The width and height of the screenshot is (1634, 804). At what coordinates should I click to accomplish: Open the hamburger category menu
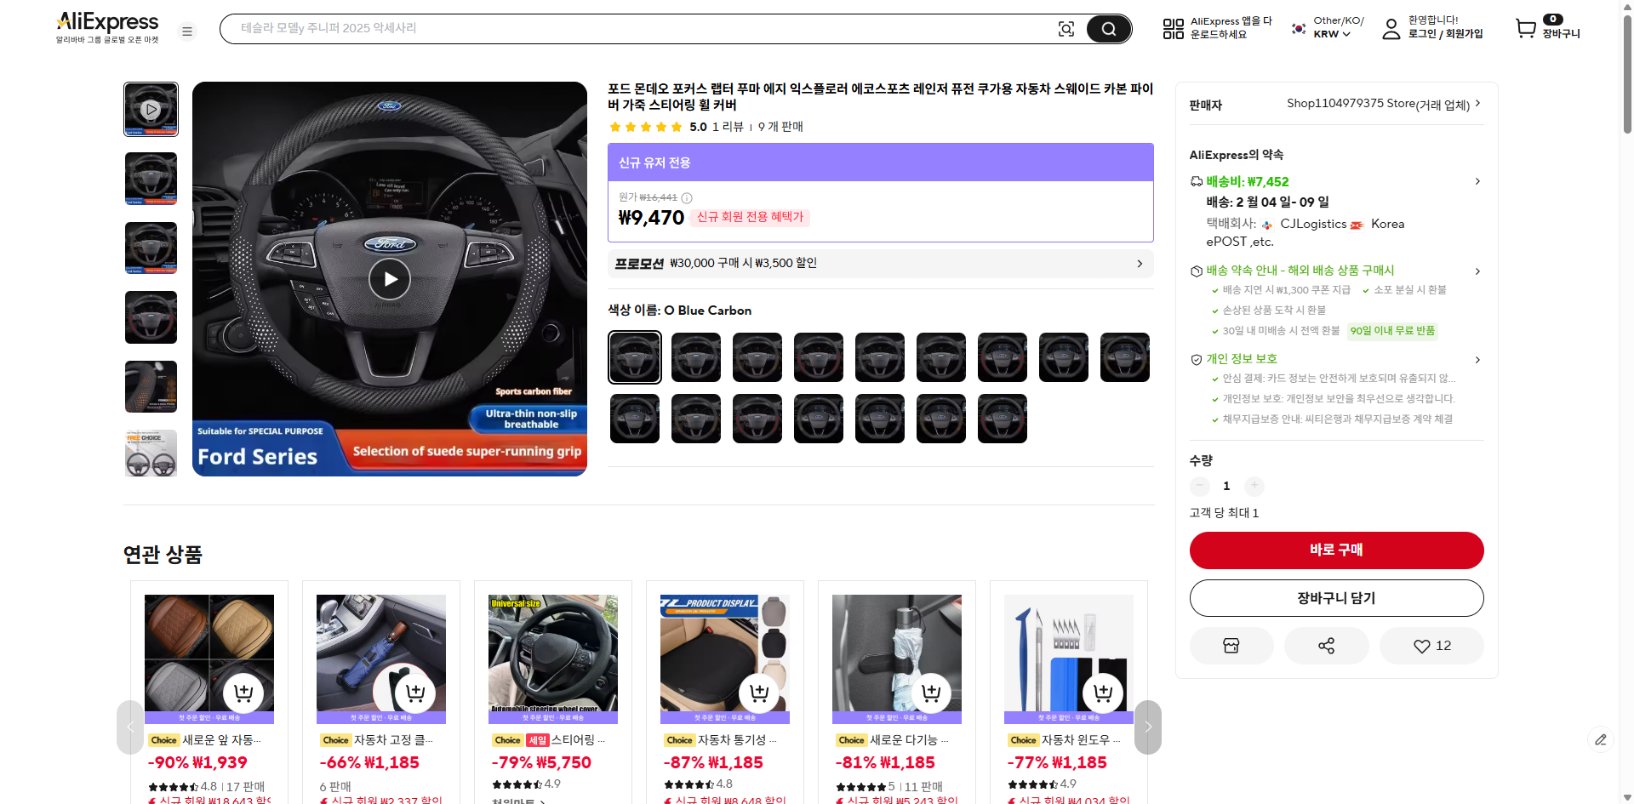[x=187, y=31]
